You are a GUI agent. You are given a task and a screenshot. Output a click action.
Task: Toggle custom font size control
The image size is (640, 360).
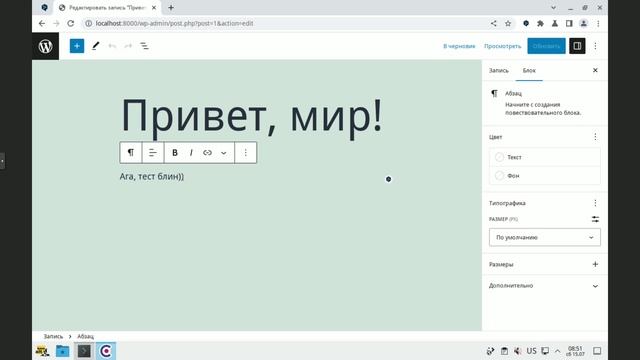pos(595,219)
